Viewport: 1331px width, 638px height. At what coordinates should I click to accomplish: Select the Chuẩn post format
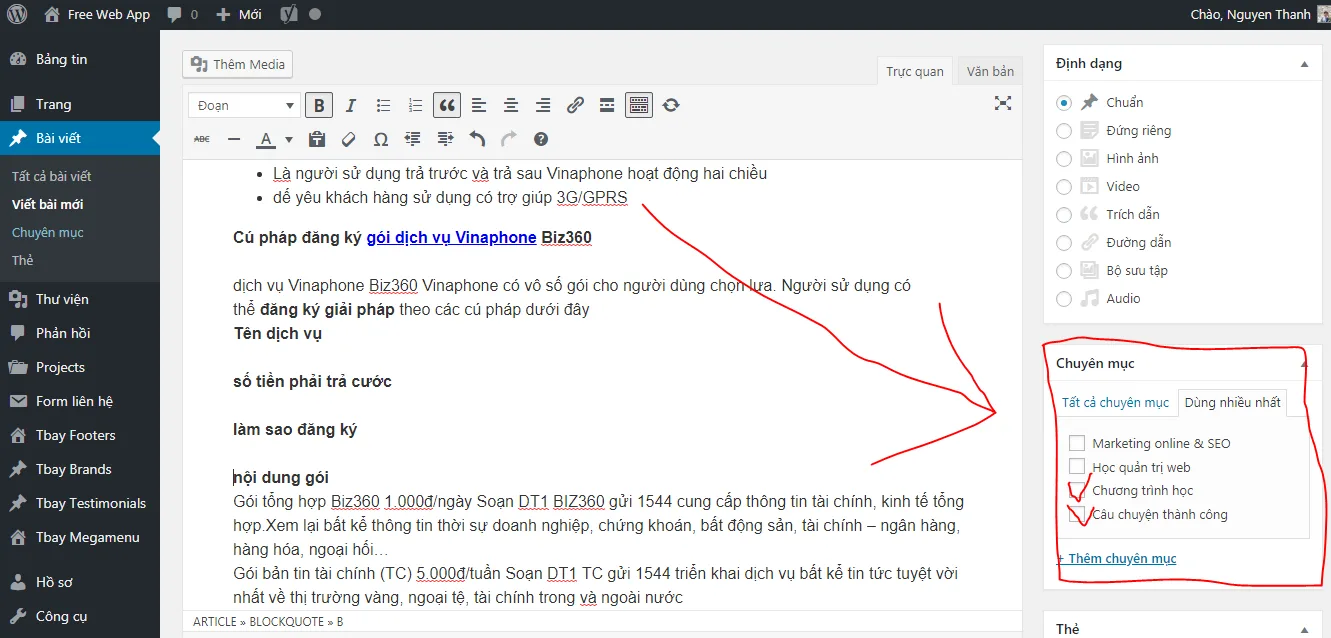[1064, 103]
